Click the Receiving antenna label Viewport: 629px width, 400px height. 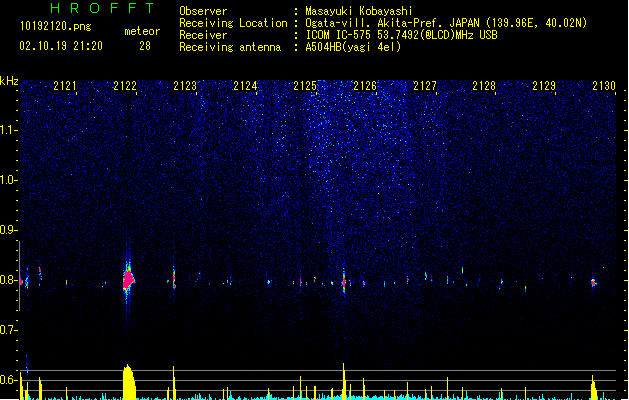pyautogui.click(x=230, y=47)
